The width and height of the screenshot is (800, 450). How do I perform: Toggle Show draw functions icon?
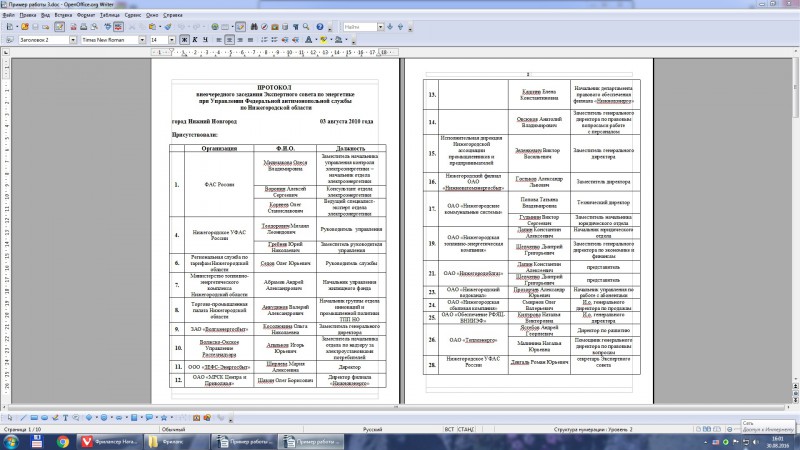click(241, 27)
